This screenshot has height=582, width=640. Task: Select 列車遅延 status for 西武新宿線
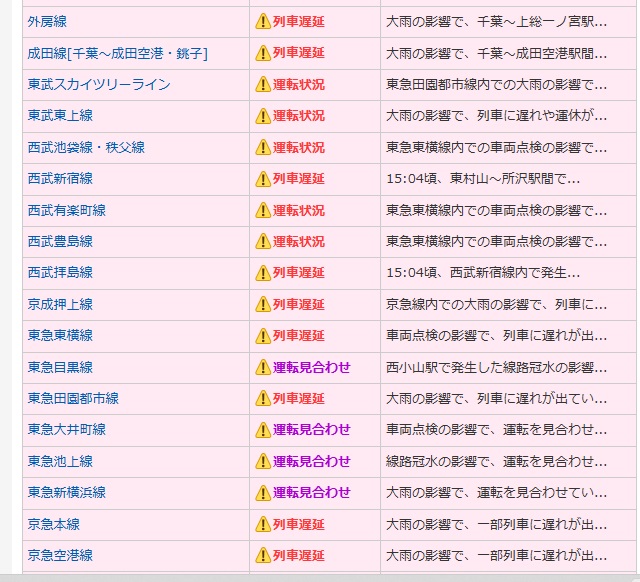point(299,179)
